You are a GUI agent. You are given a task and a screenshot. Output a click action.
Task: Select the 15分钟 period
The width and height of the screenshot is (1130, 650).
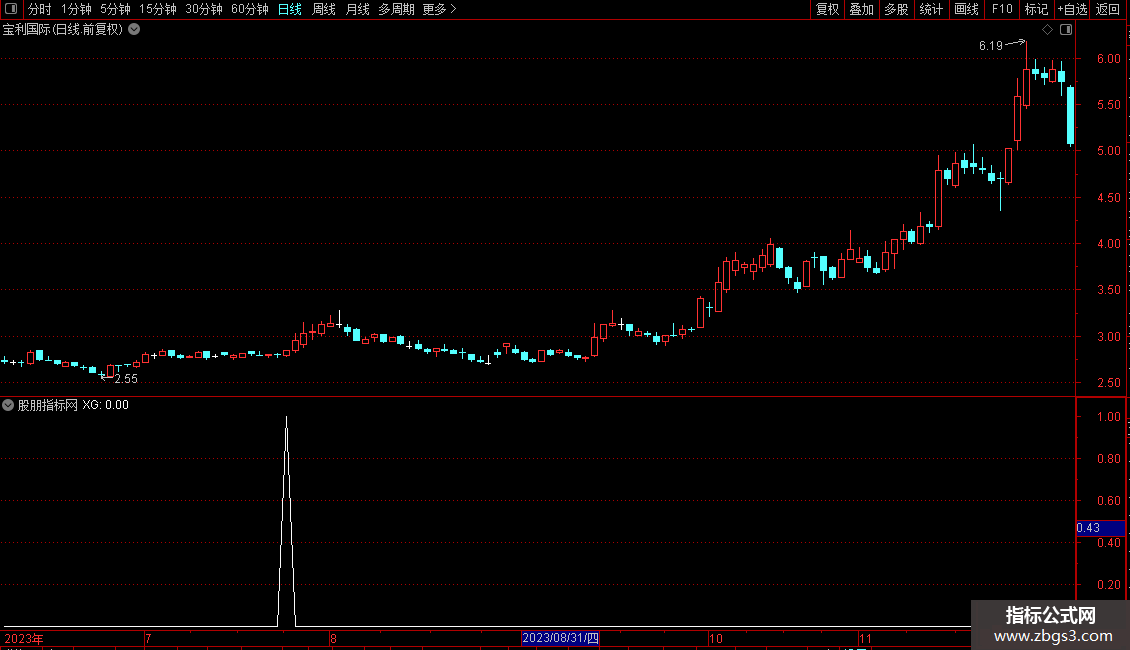click(157, 9)
